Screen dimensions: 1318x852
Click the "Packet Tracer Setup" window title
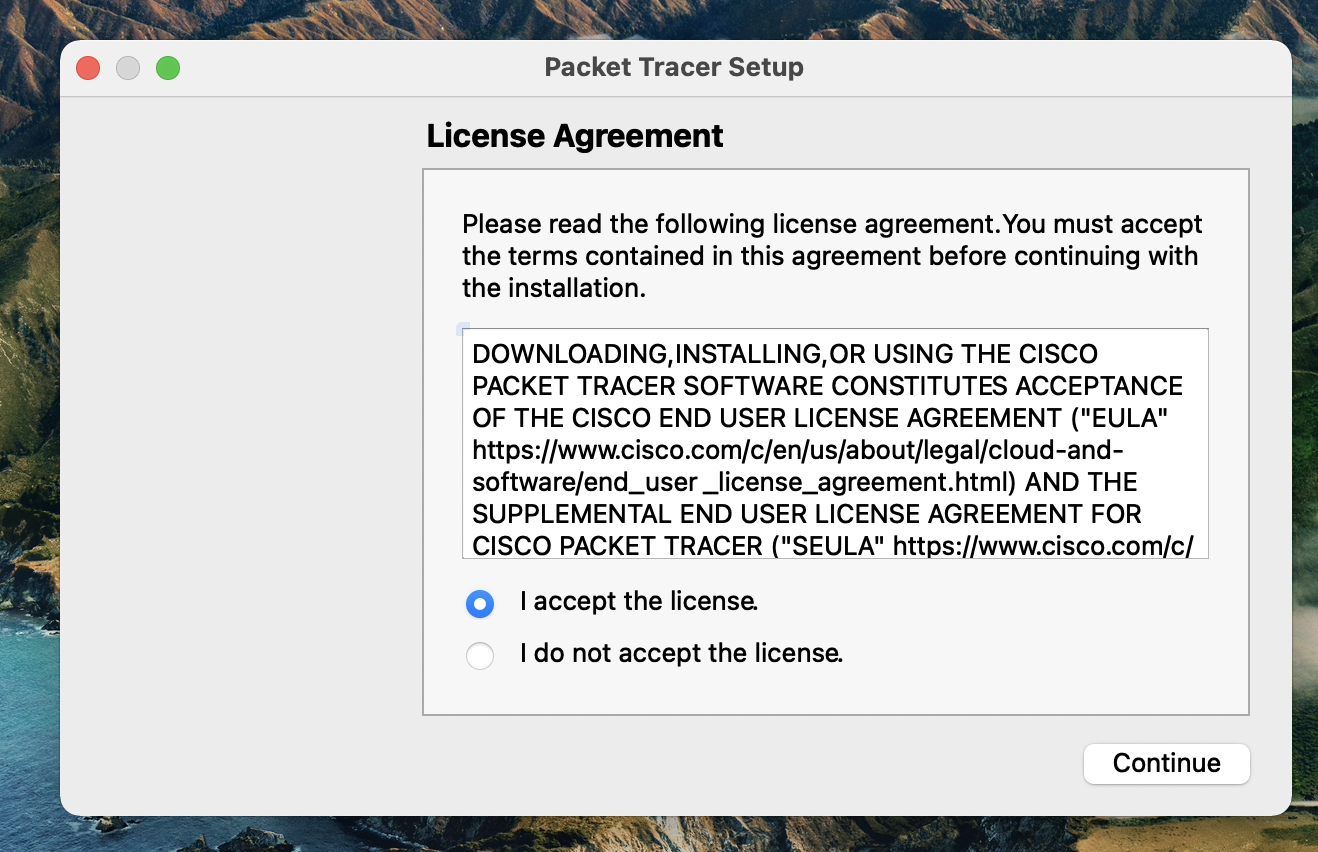[x=673, y=68]
